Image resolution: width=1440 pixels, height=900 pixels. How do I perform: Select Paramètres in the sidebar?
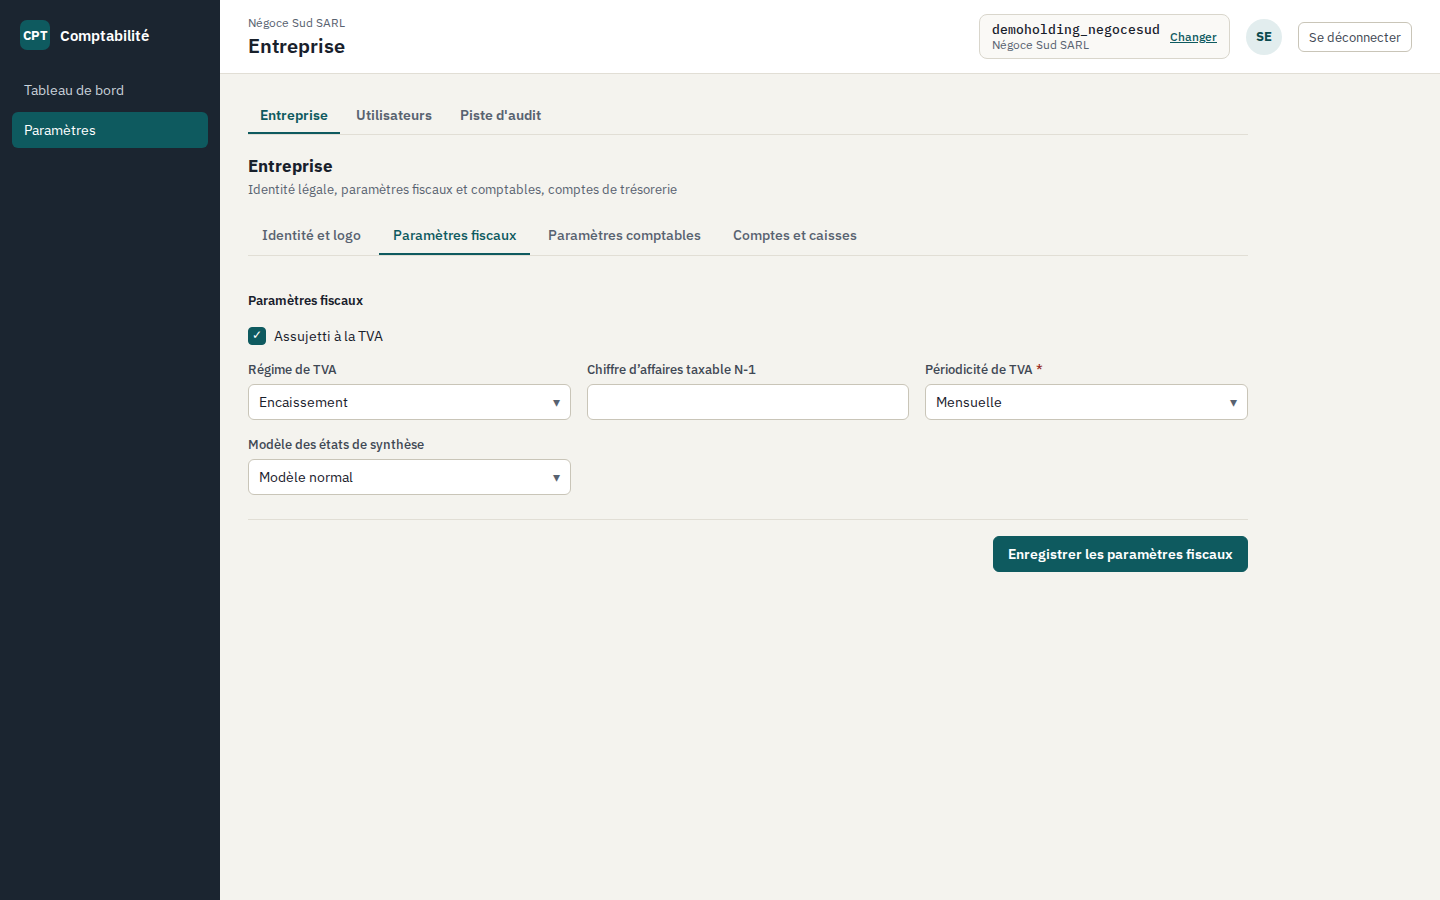(110, 130)
